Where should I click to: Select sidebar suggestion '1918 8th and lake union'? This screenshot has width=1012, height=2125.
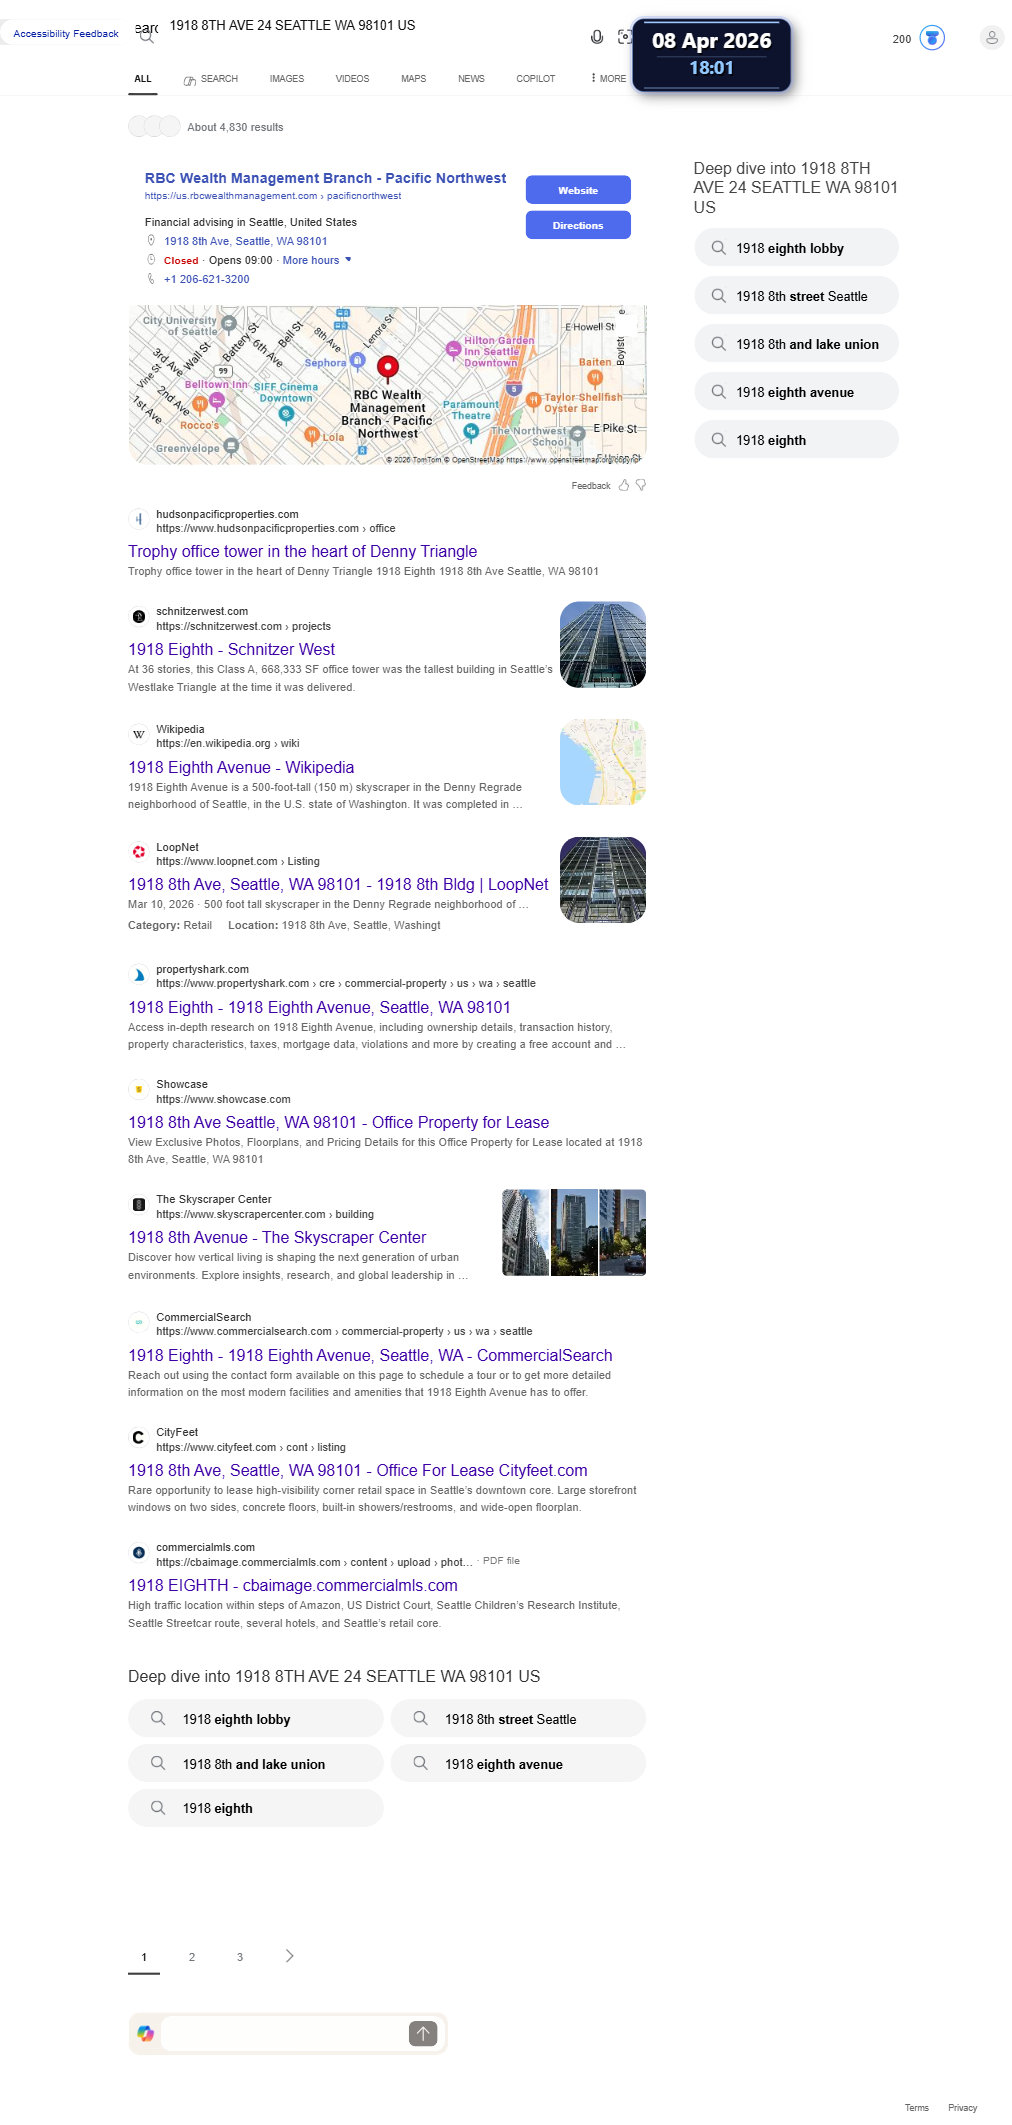[796, 344]
